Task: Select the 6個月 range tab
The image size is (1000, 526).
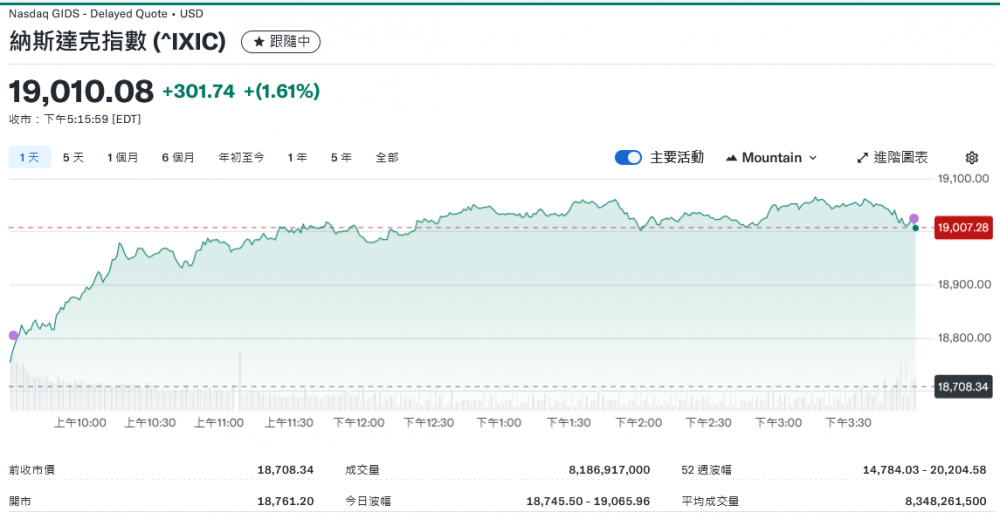Action: [178, 158]
